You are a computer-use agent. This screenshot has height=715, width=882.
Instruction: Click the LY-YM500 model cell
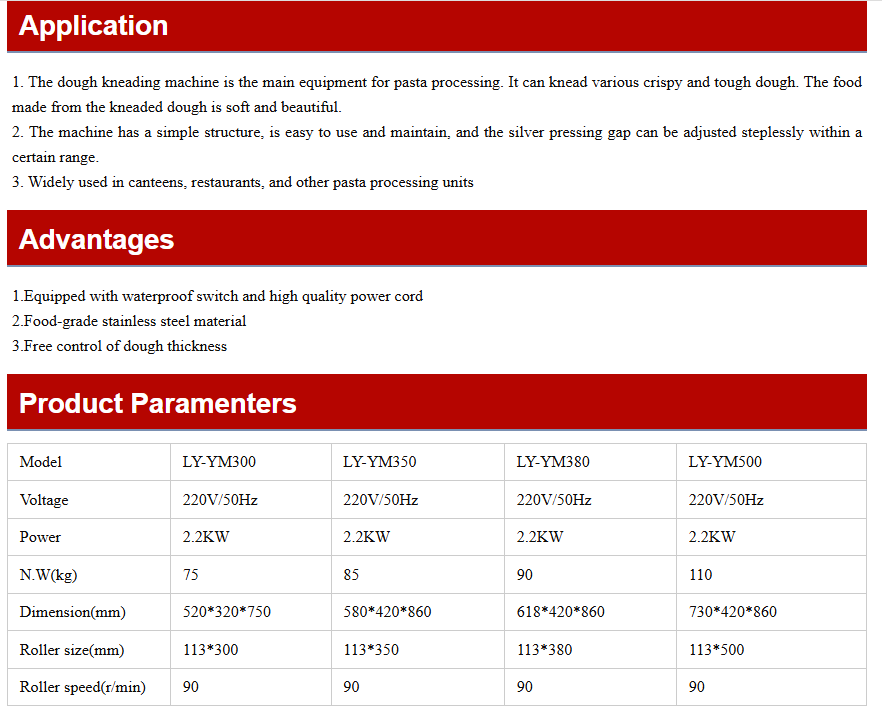click(725, 462)
